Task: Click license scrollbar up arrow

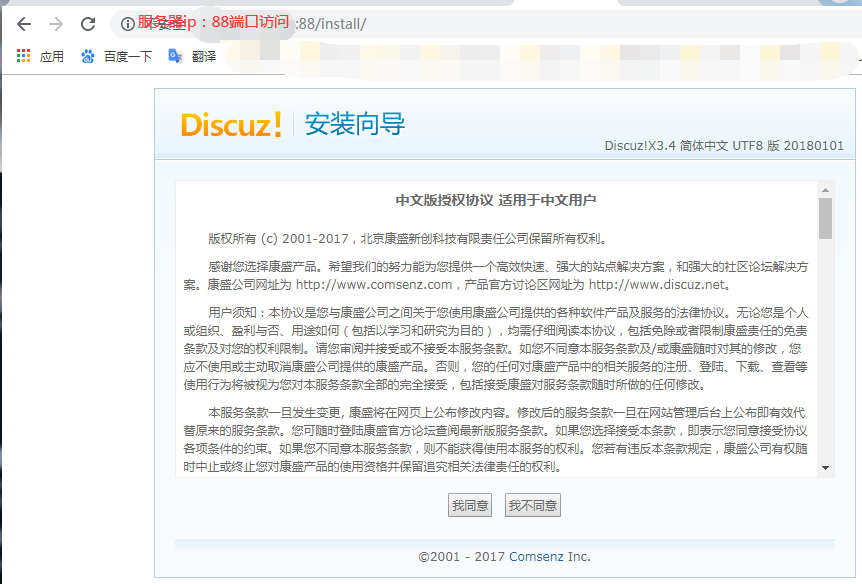Action: (x=825, y=190)
